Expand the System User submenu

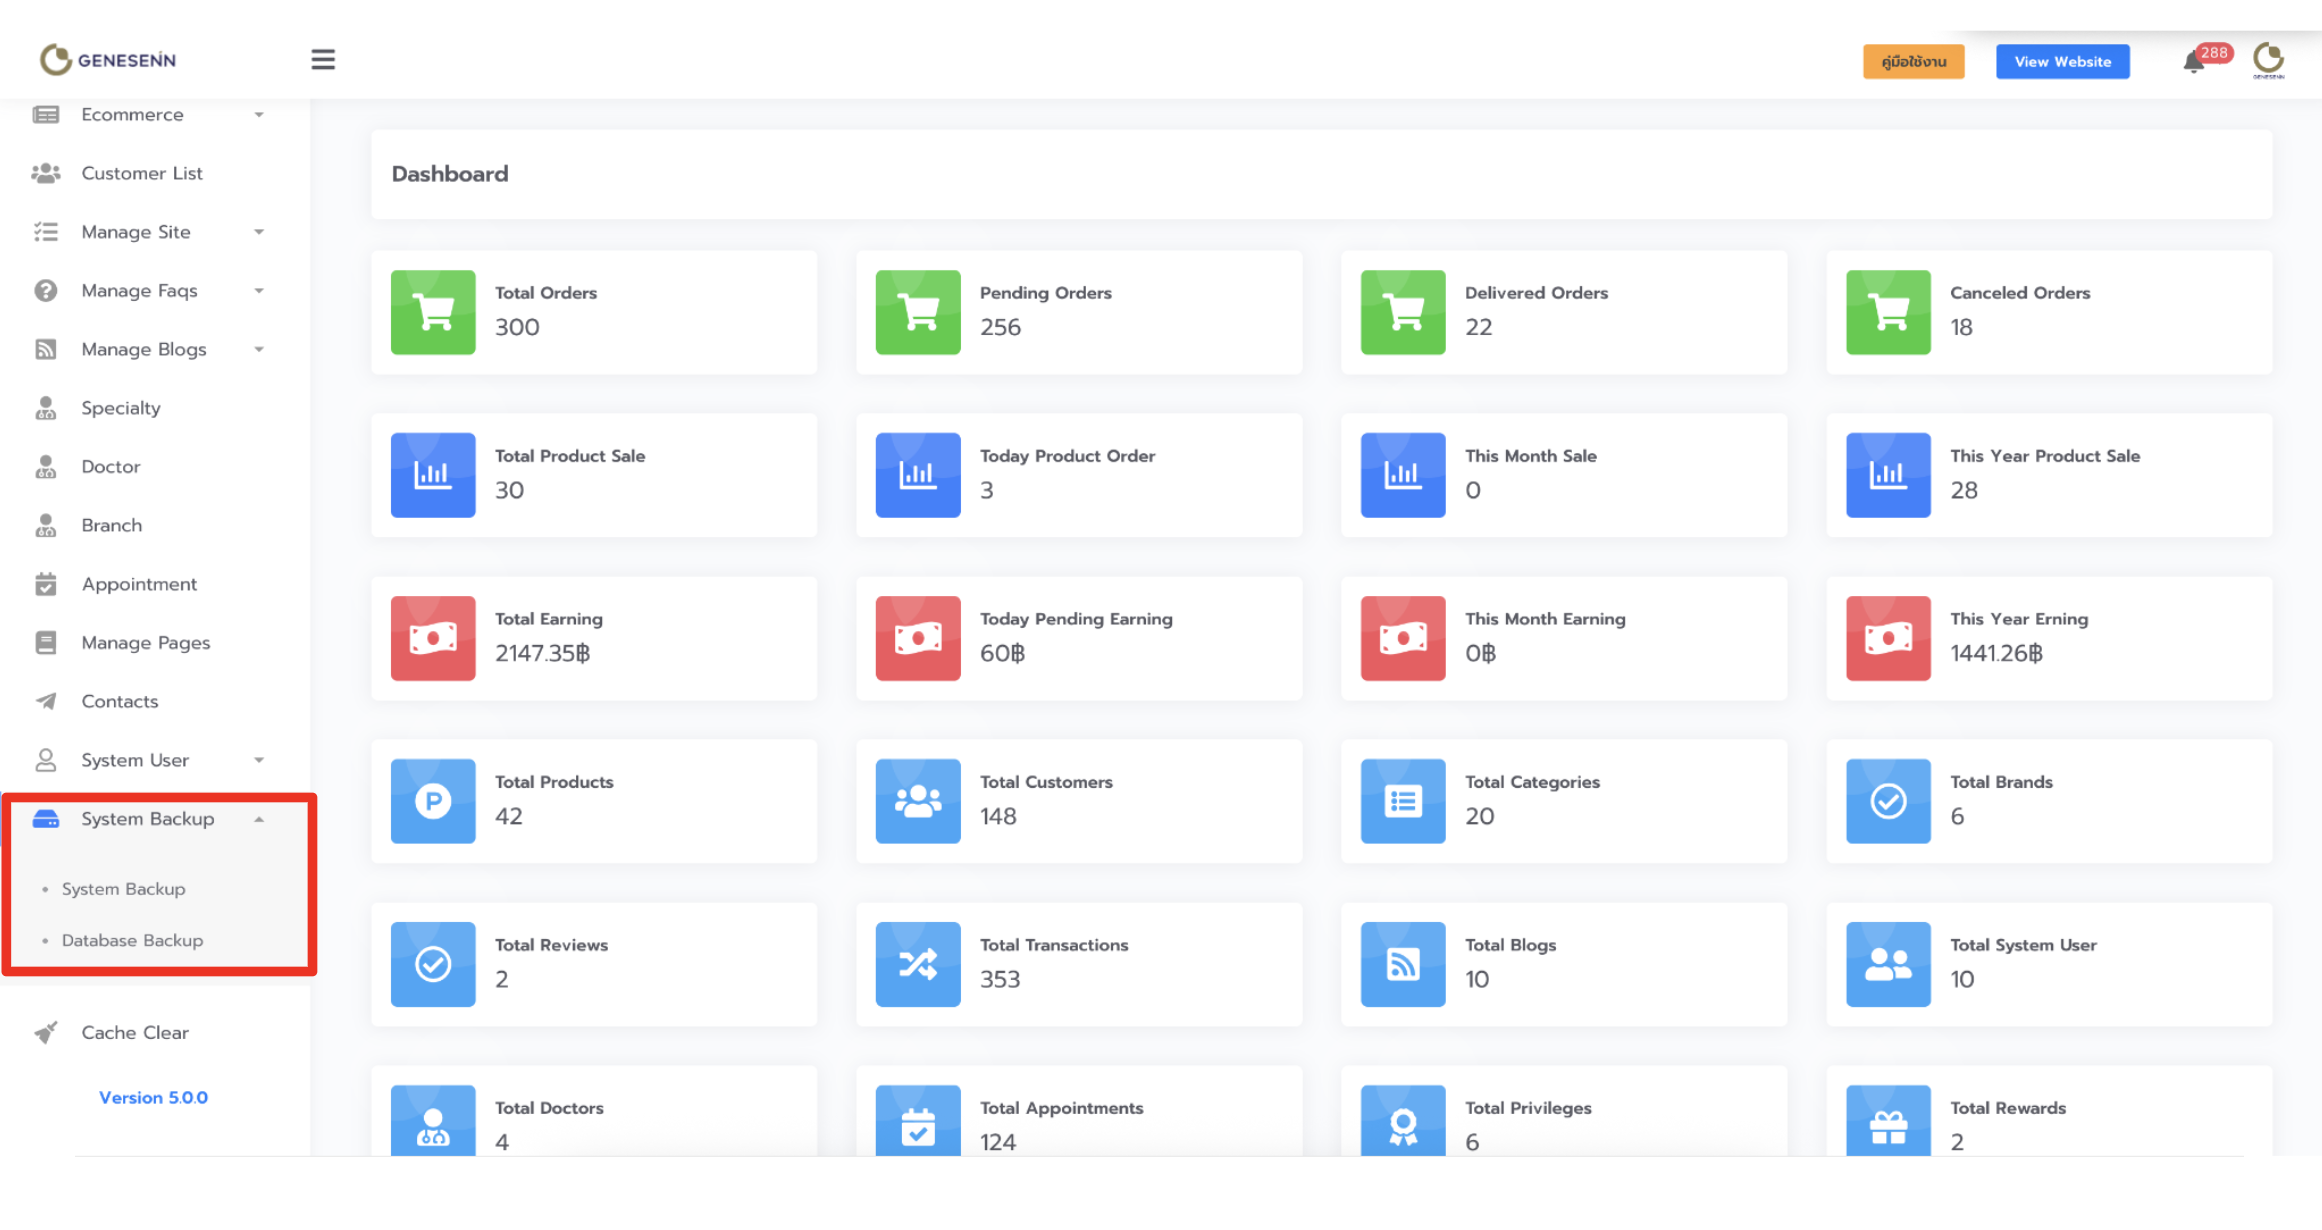(150, 760)
